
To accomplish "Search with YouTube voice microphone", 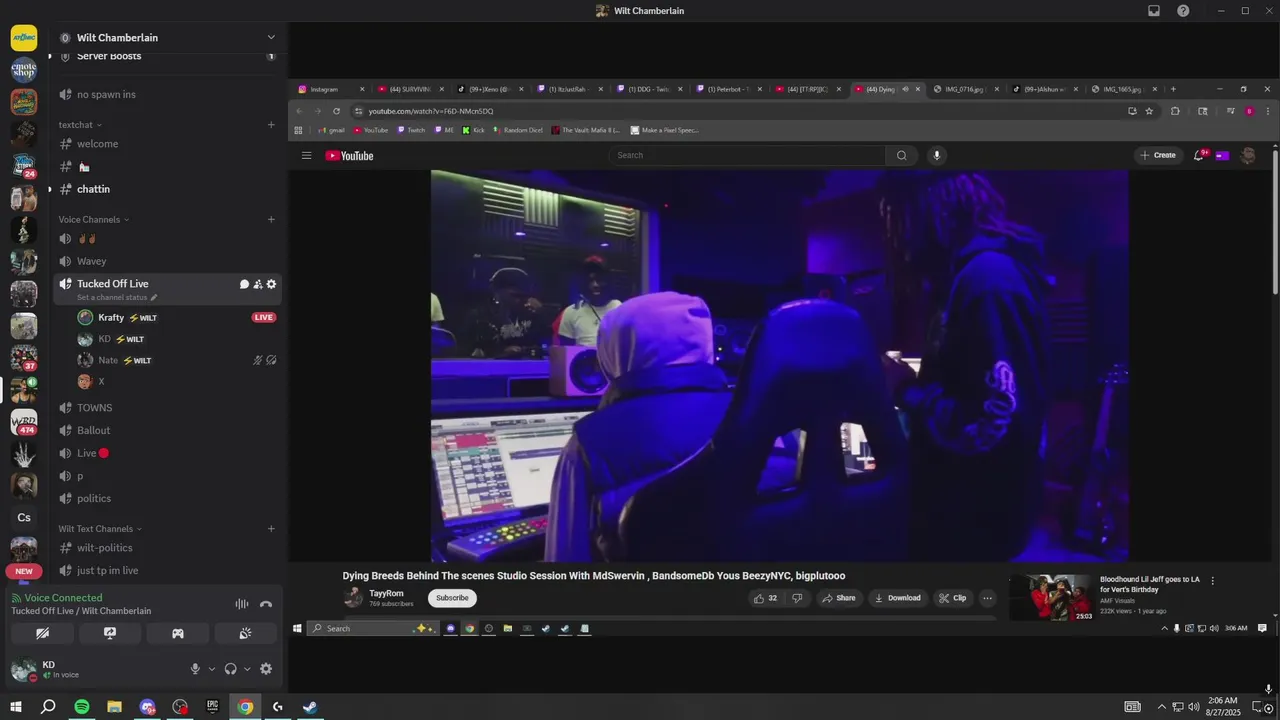I will (937, 155).
